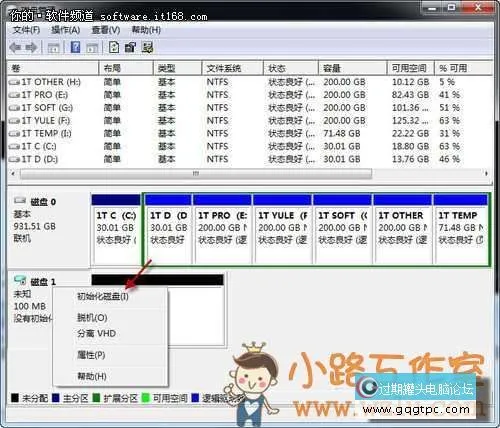Click the blue Help question-mark toolbar icon
The width and height of the screenshot is (500, 428).
click(x=75, y=47)
